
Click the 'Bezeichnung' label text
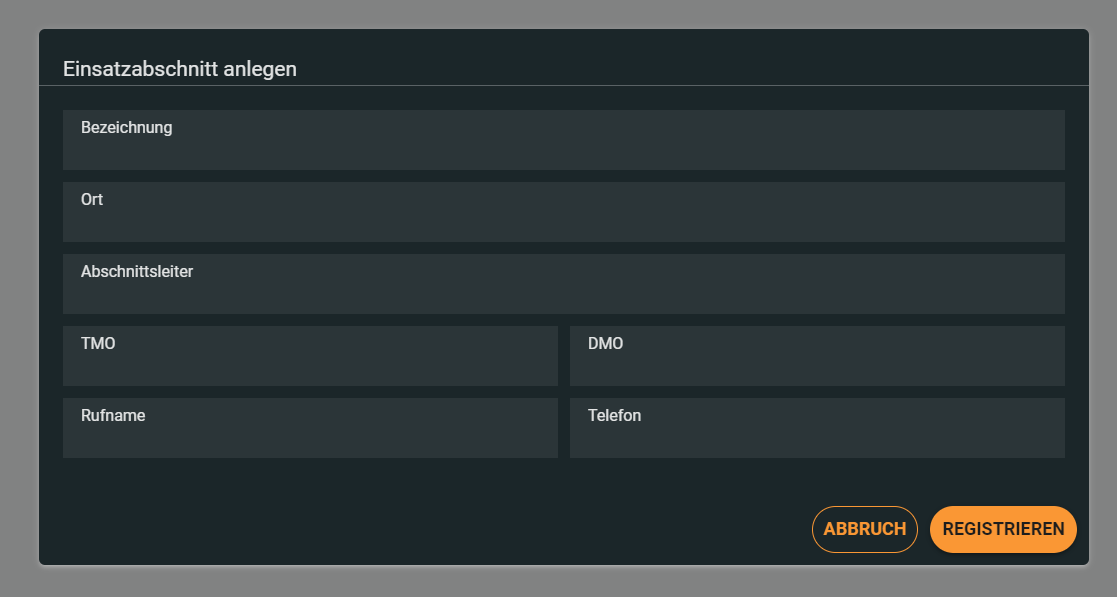click(x=127, y=128)
